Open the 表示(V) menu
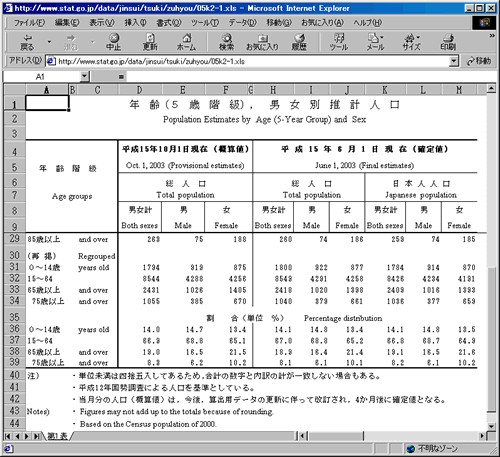Image resolution: width=500 pixels, height=457 pixels. [x=102, y=23]
